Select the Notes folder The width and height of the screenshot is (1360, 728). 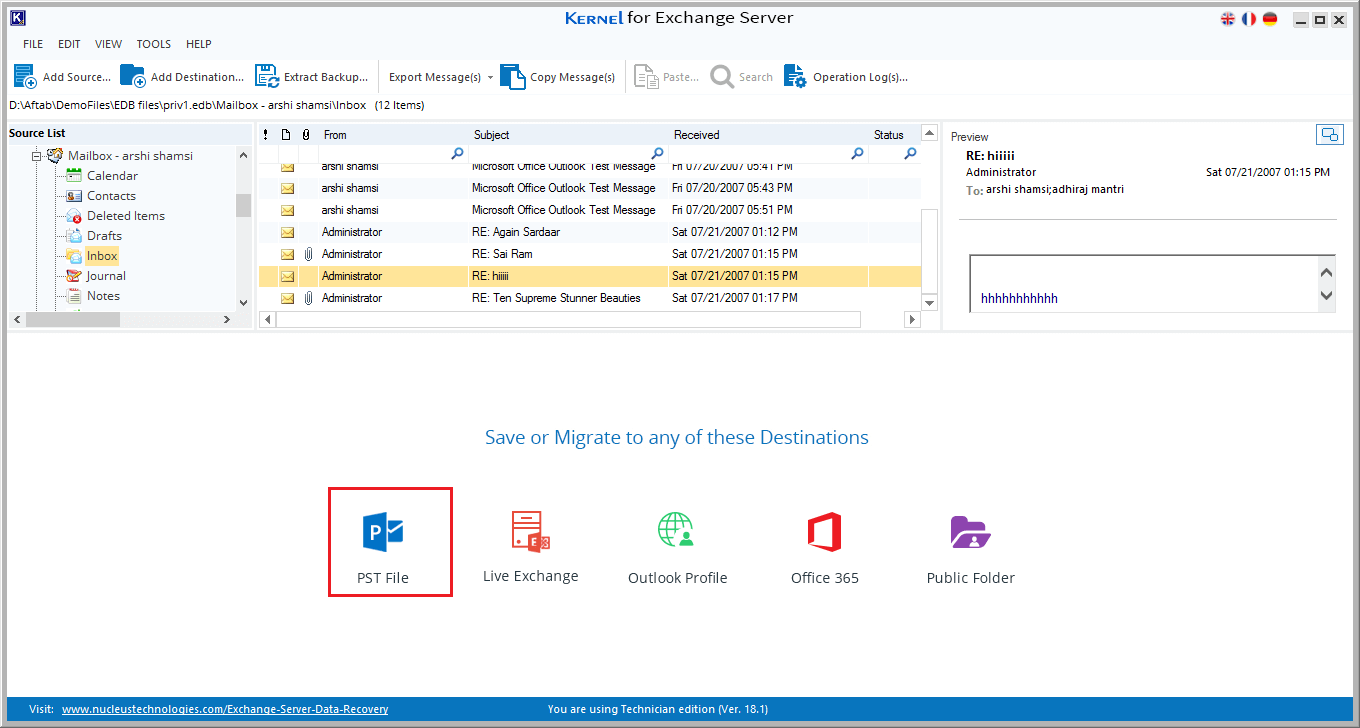(103, 296)
